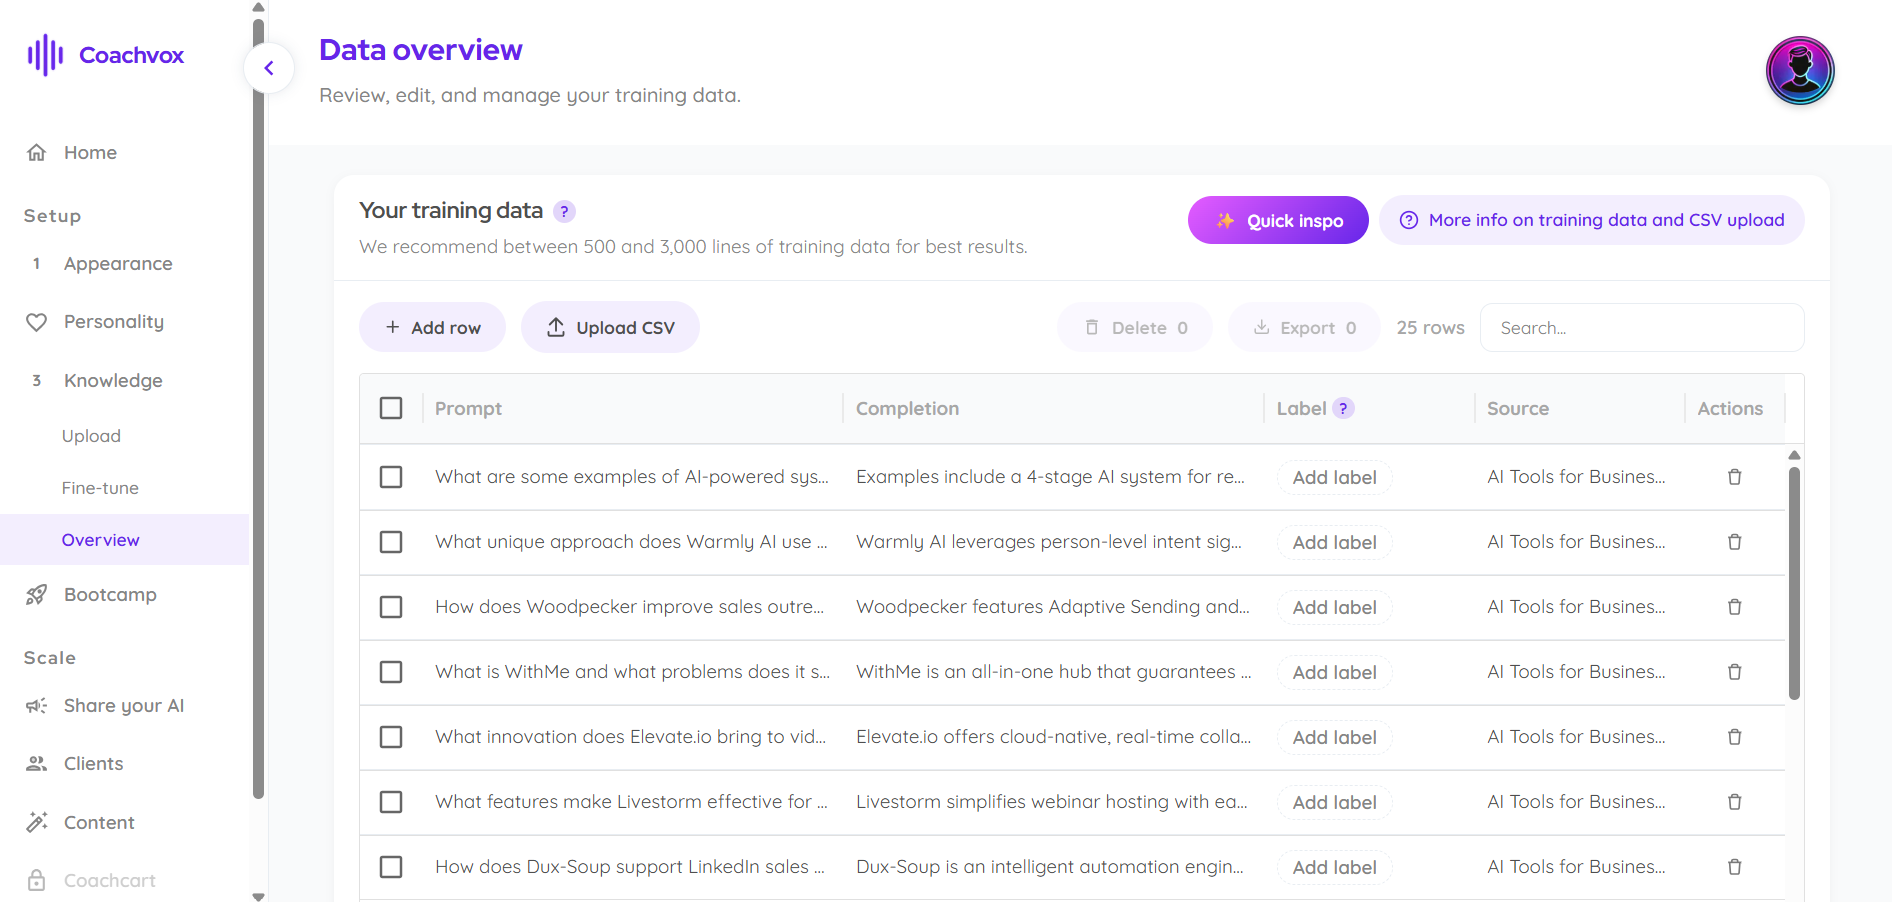Add label to AI-powered systems row
The width and height of the screenshot is (1892, 902).
click(1334, 477)
